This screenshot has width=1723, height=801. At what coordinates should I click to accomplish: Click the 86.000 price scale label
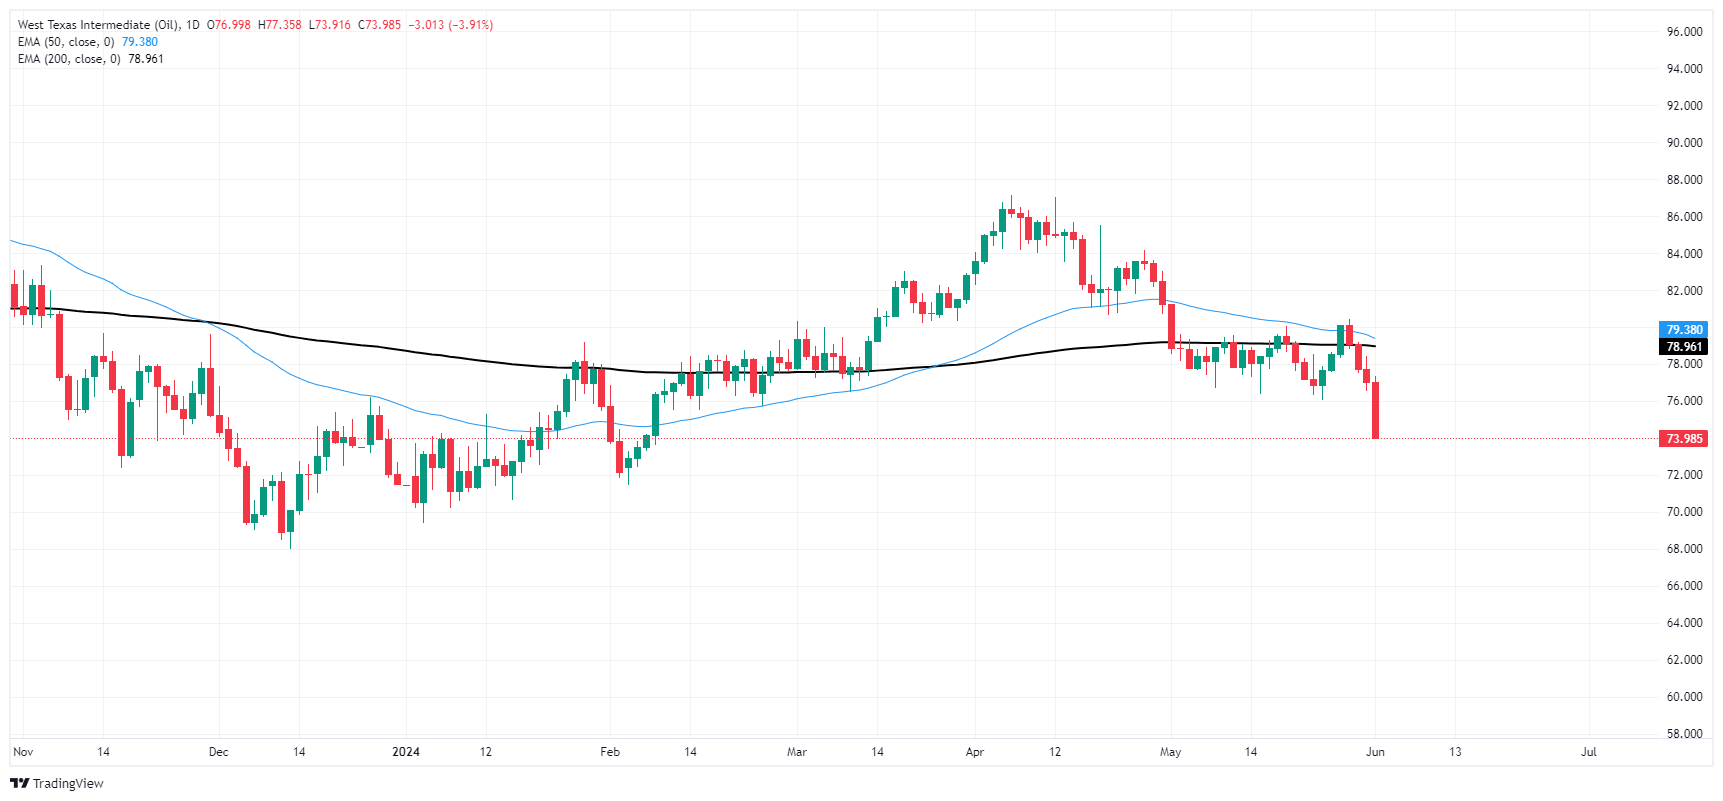pyautogui.click(x=1684, y=217)
